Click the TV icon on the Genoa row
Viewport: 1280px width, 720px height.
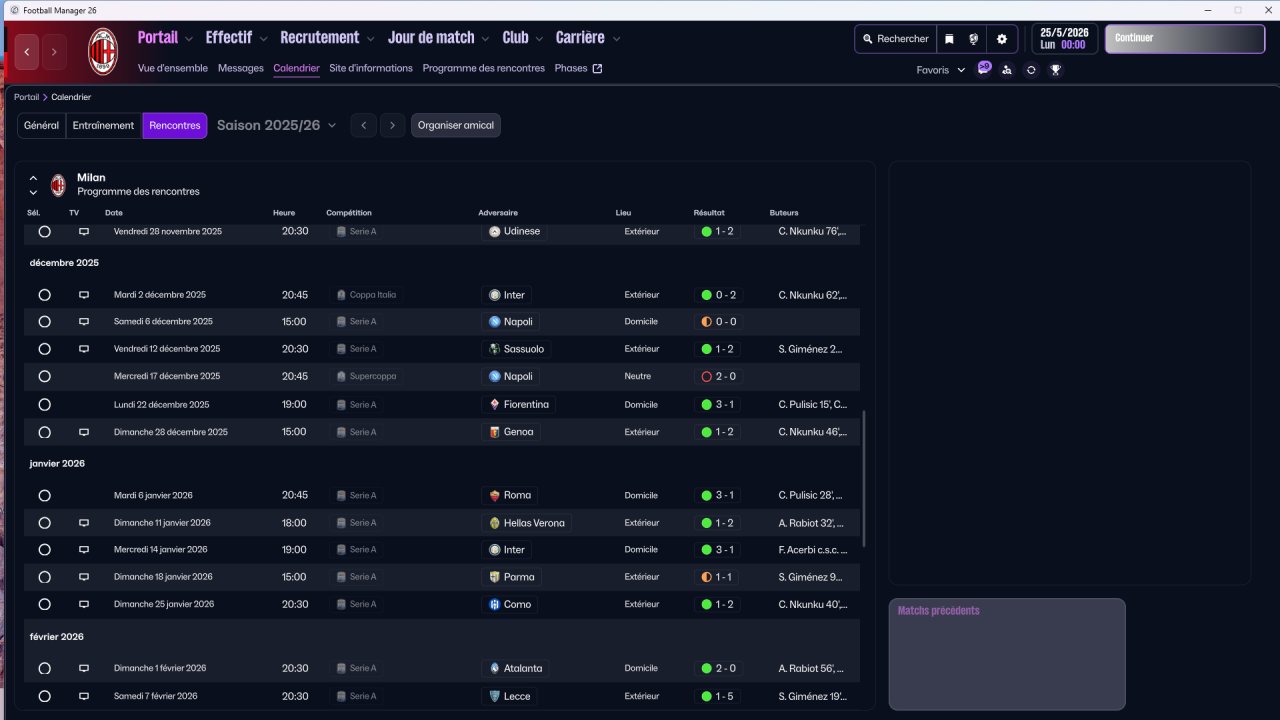[x=84, y=432]
